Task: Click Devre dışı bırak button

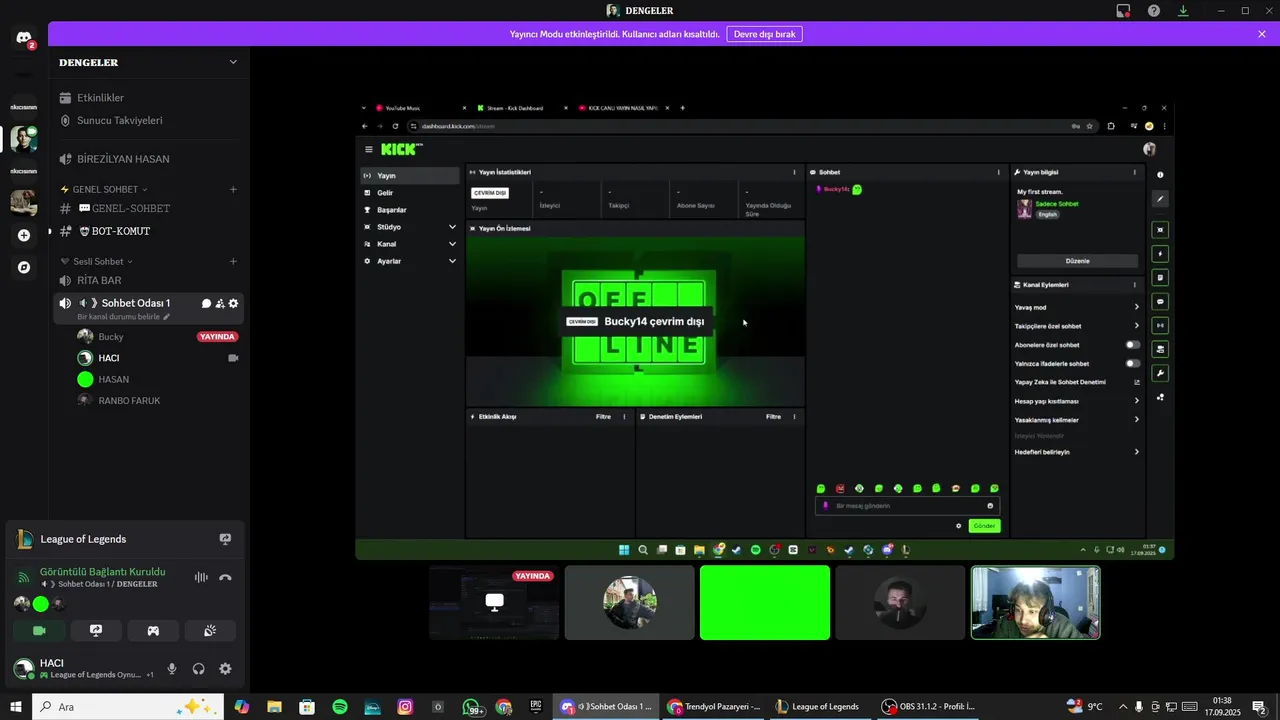Action: pos(764,34)
